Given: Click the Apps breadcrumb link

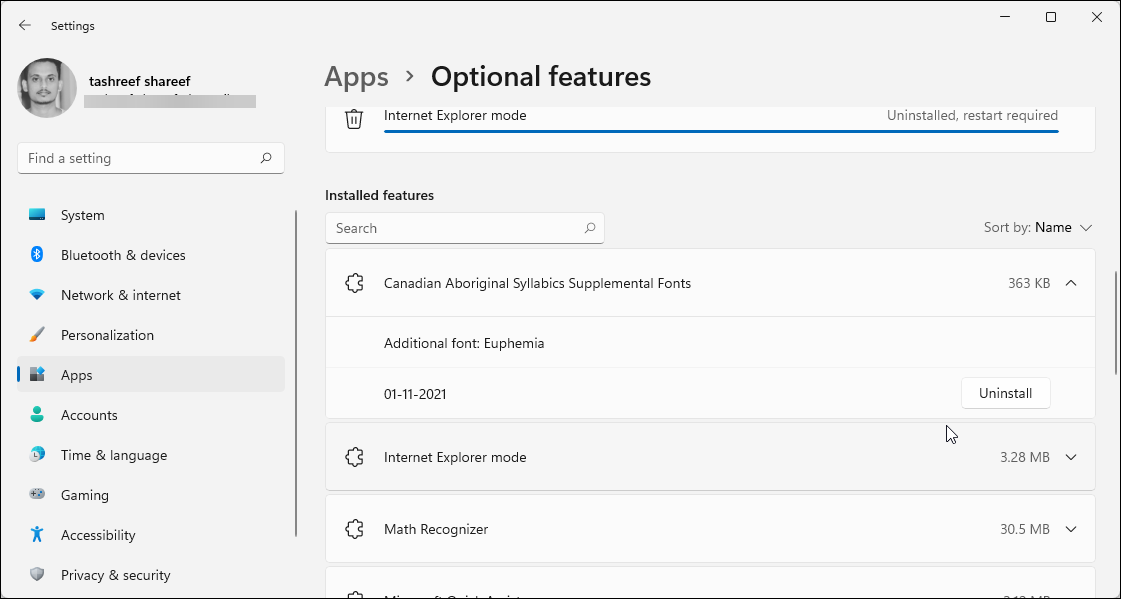Looking at the screenshot, I should tap(356, 77).
